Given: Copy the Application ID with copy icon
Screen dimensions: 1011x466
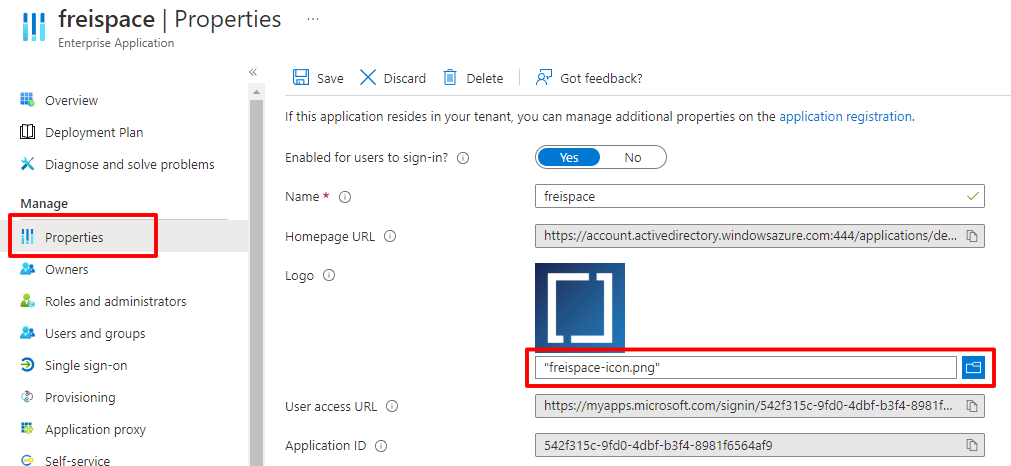Looking at the screenshot, I should (972, 445).
